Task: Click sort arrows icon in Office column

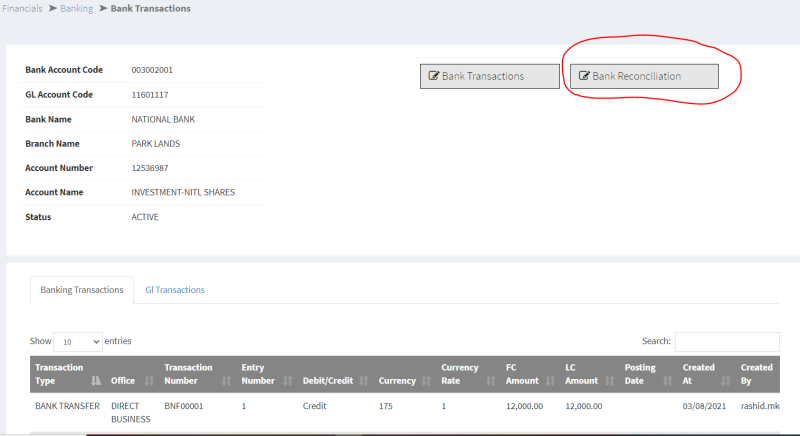Action: point(149,381)
